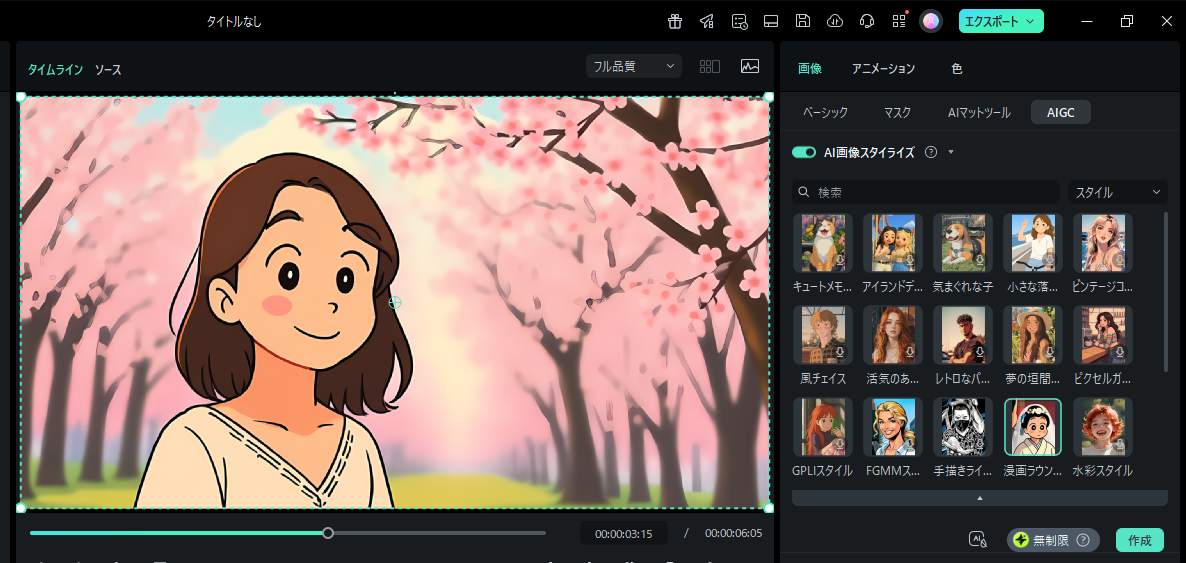Click the 作成 create button
The image size is (1186, 563).
click(1139, 540)
